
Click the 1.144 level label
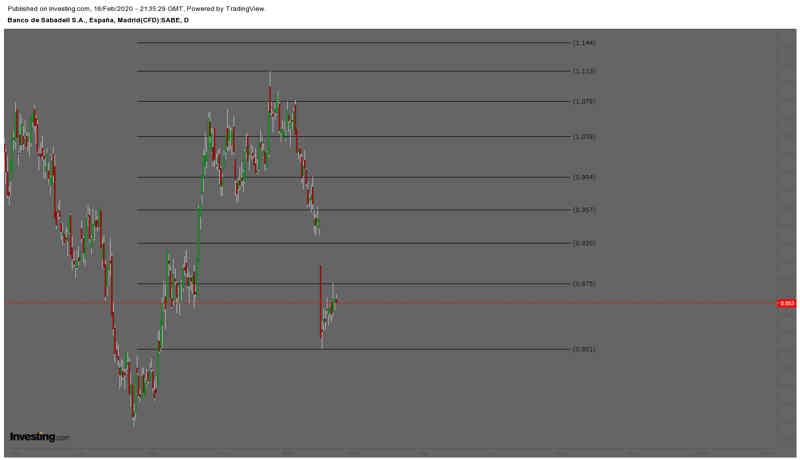click(x=584, y=43)
